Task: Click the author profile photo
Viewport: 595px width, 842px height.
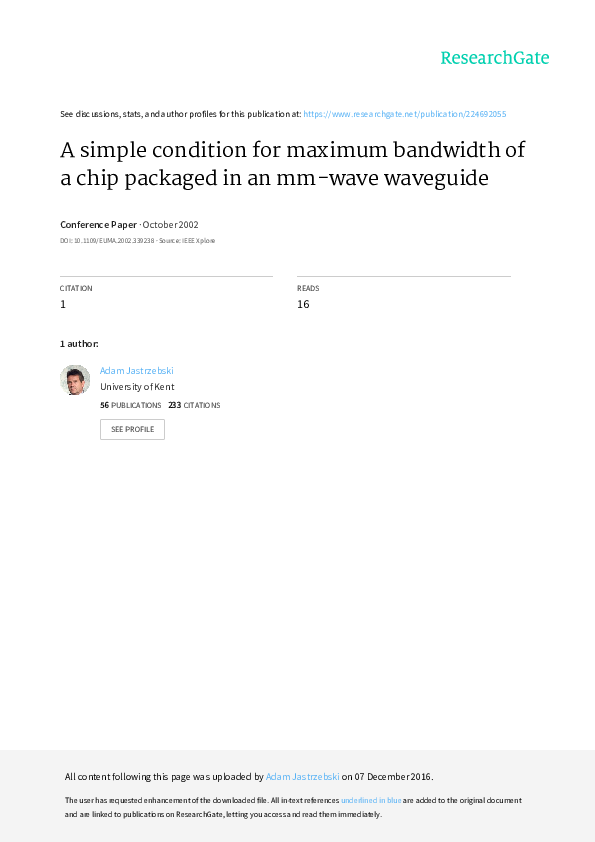Action: tap(75, 380)
